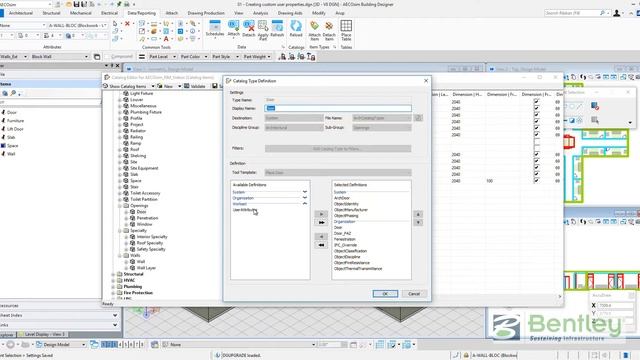Select ArchDoor in Selected Definitions list
Image resolution: width=640 pixels, height=360 pixels.
point(342,198)
